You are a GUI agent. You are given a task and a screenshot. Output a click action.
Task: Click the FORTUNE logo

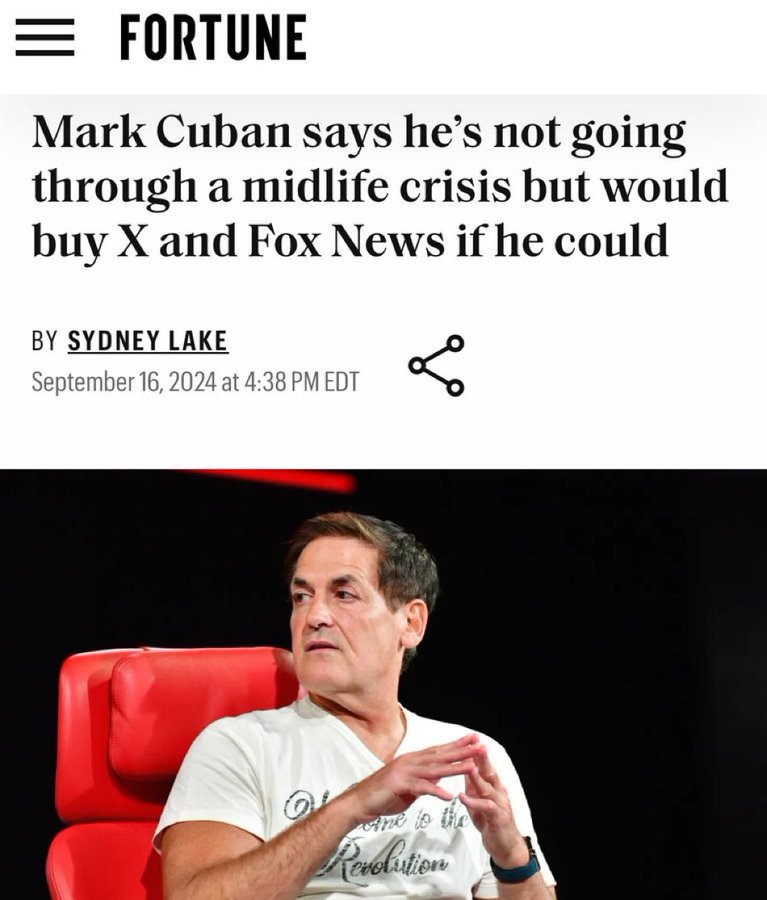pos(213,38)
